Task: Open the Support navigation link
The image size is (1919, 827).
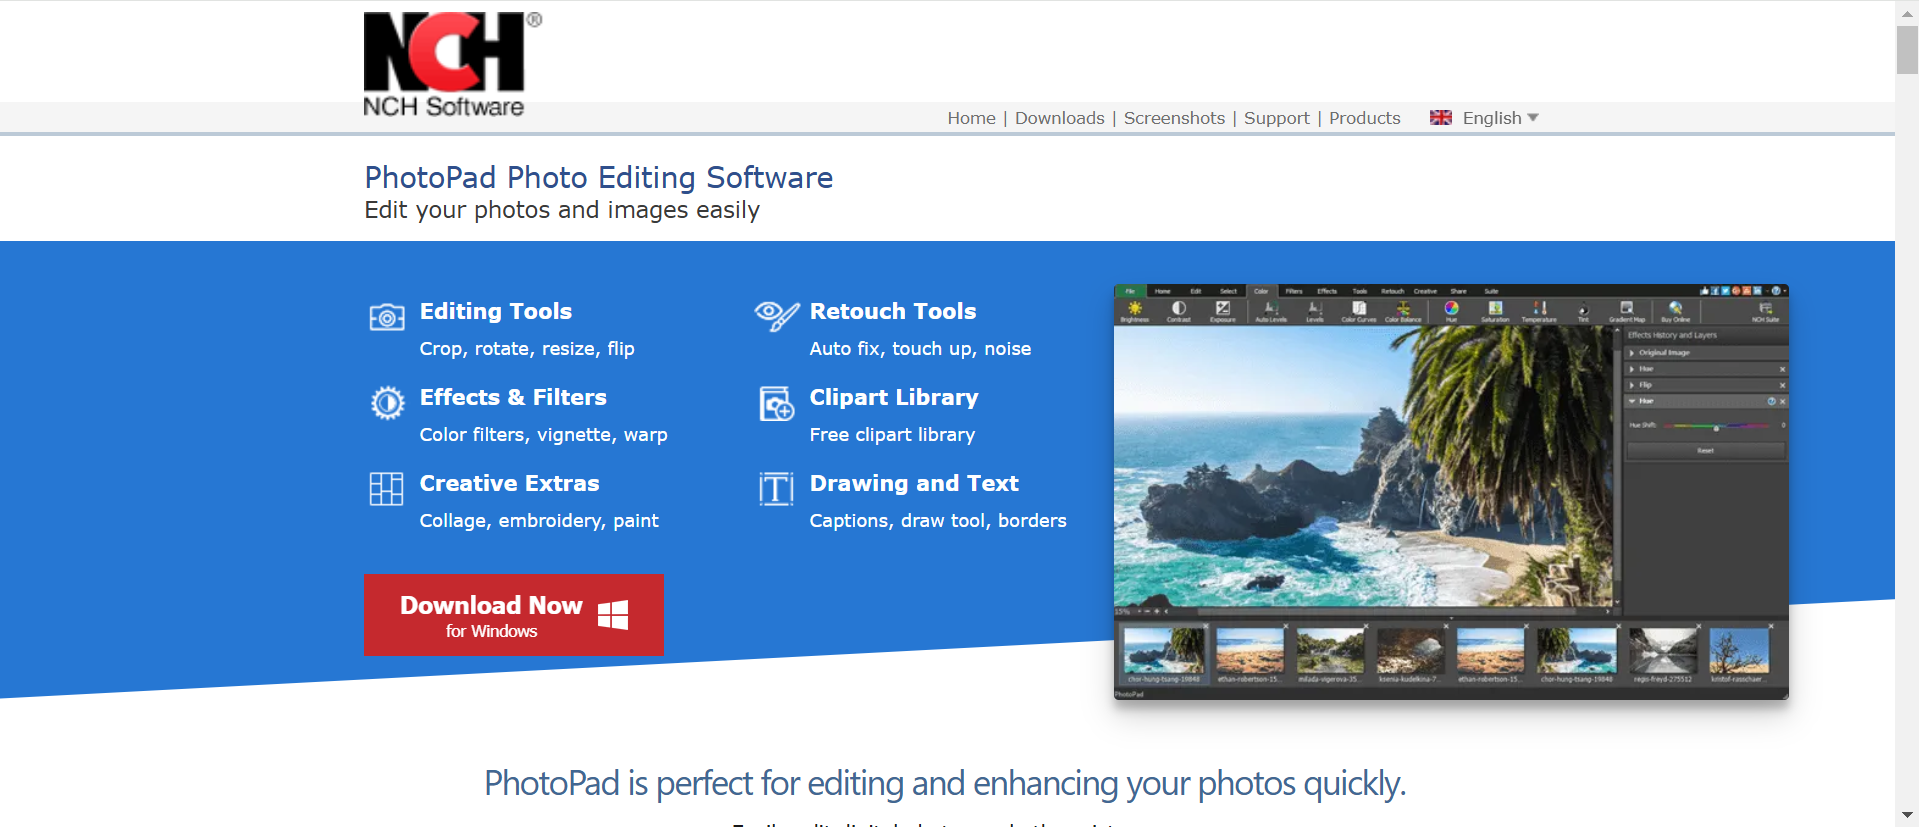Action: (1276, 118)
